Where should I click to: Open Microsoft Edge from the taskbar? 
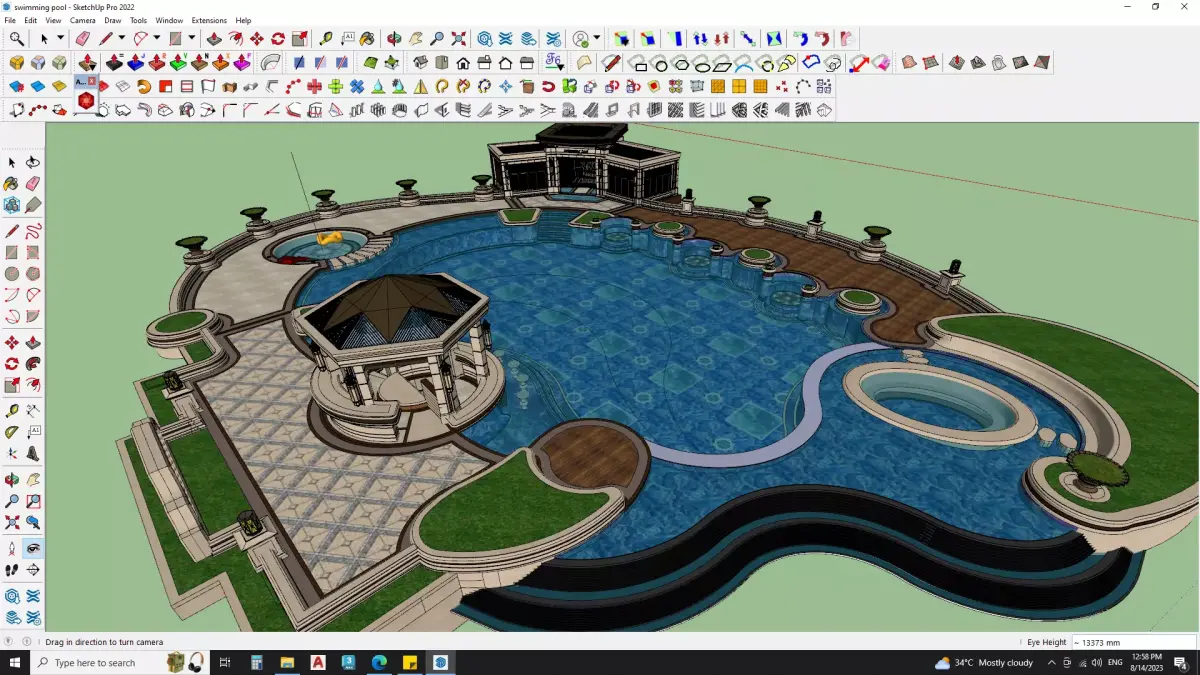[379, 663]
